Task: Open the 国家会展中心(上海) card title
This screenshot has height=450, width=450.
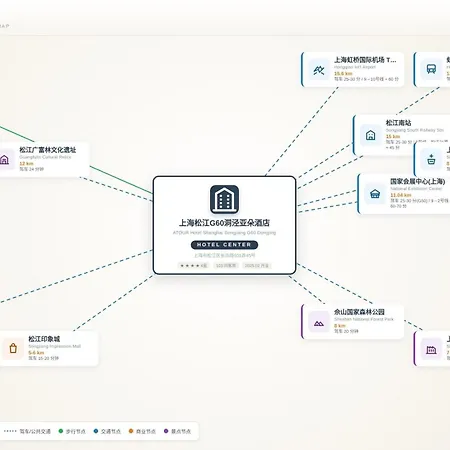Action: (x=418, y=181)
